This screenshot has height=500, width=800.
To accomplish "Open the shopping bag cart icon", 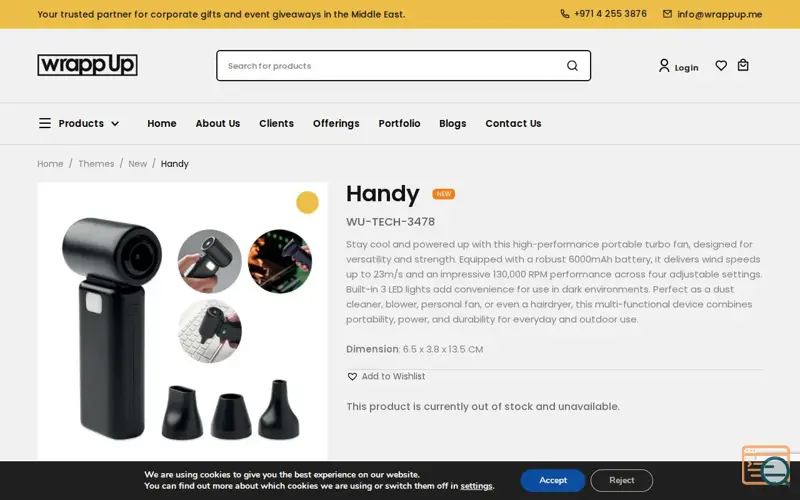I will (743, 65).
